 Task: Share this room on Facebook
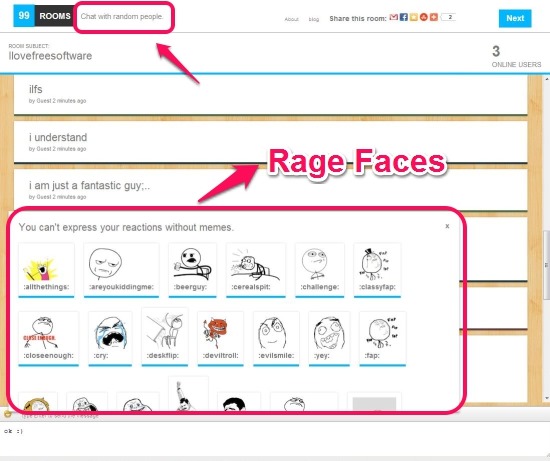pyautogui.click(x=404, y=17)
